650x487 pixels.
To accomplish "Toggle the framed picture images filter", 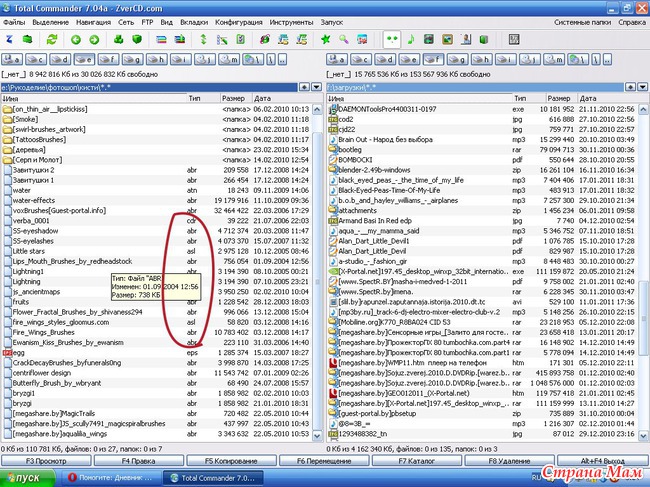I will point(447,39).
